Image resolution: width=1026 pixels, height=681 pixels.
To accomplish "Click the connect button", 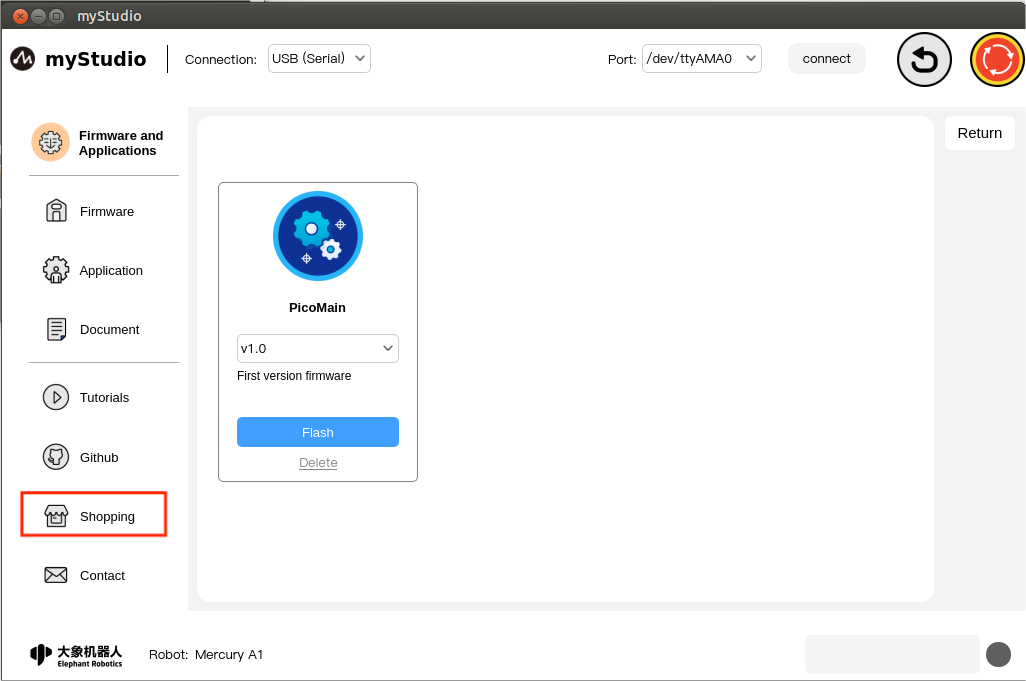I will 826,59.
